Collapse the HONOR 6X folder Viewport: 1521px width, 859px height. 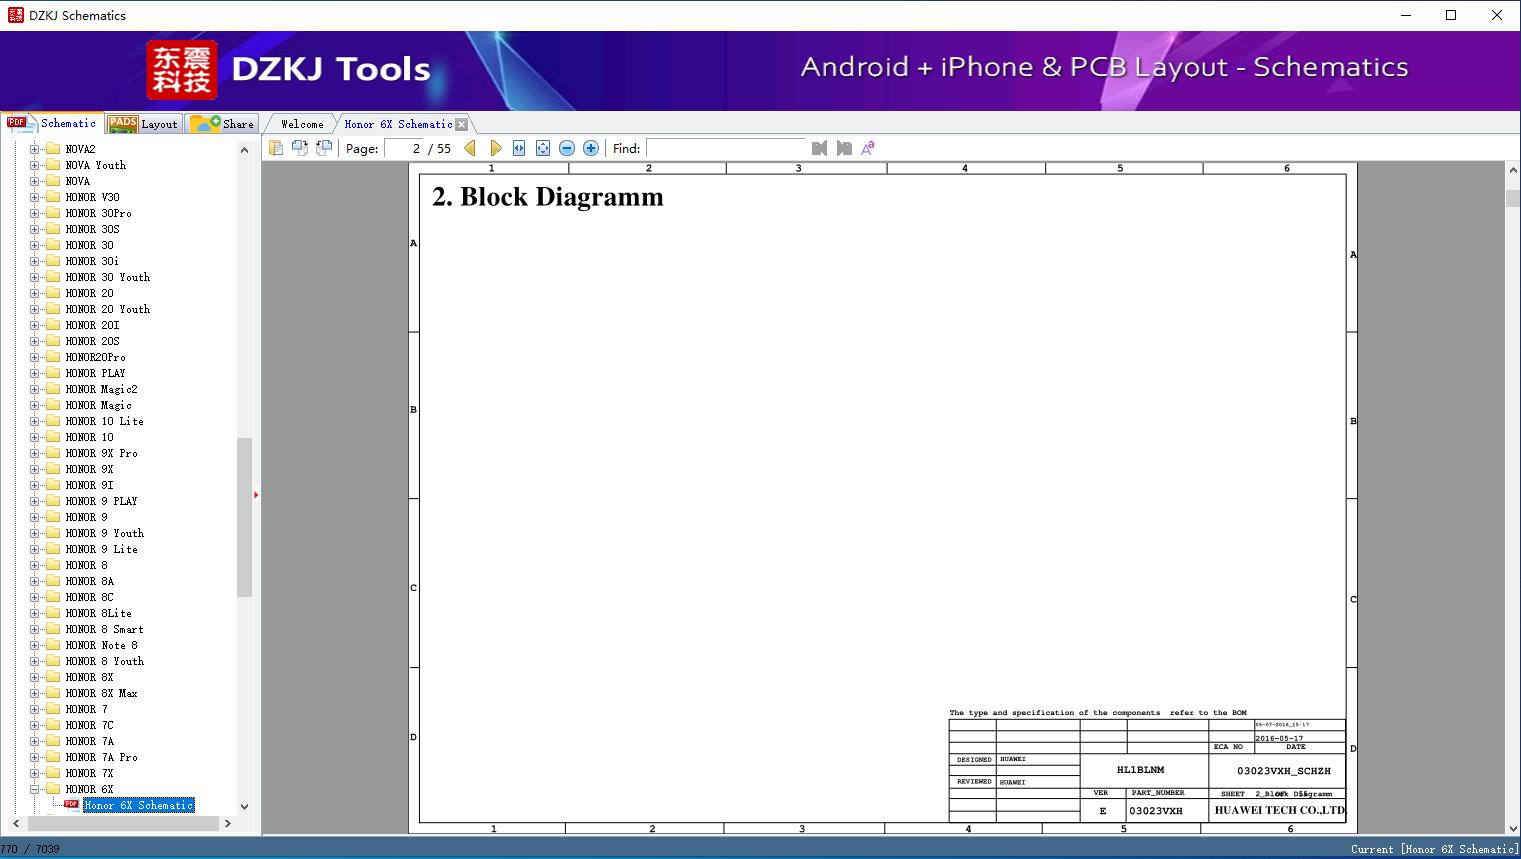pos(35,789)
